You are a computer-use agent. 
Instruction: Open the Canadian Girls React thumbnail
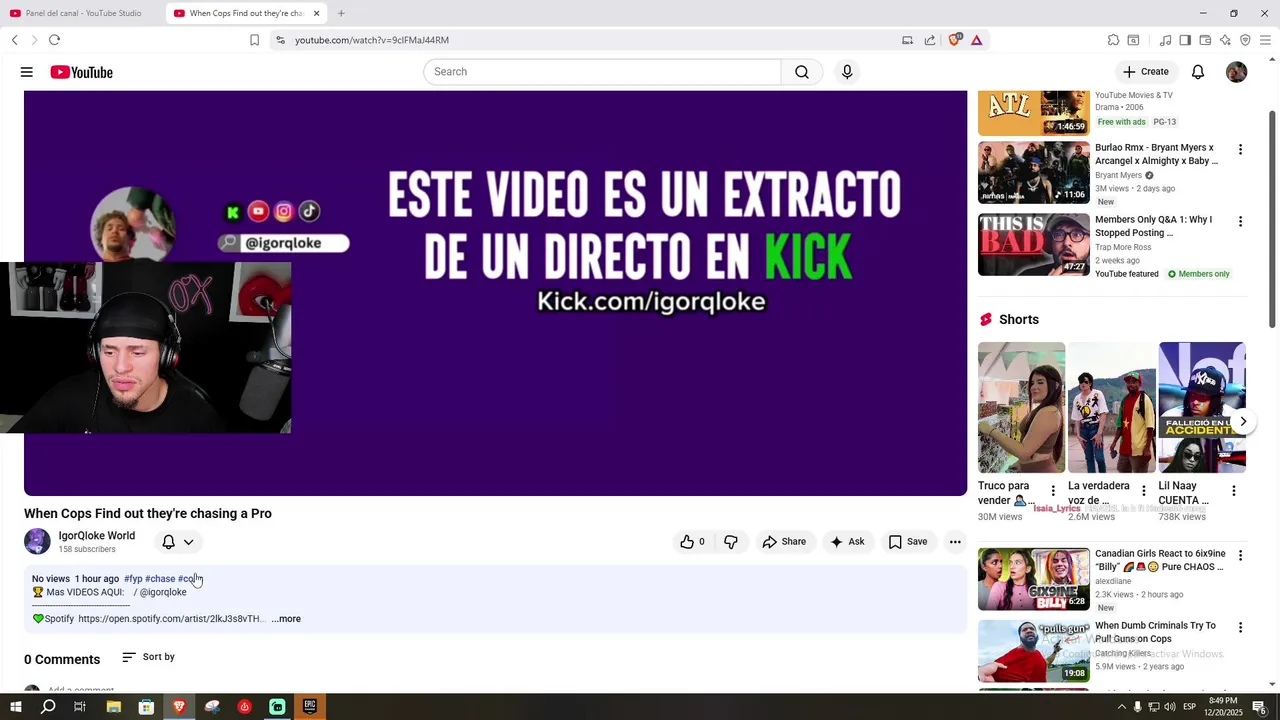click(x=1034, y=578)
